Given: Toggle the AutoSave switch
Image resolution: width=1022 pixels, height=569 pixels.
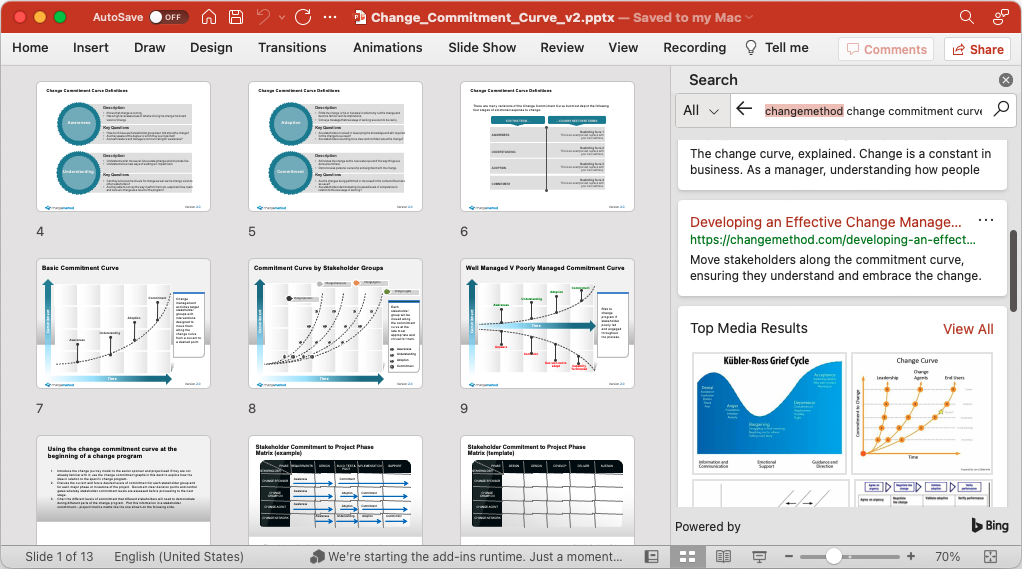Looking at the screenshot, I should click(x=168, y=17).
